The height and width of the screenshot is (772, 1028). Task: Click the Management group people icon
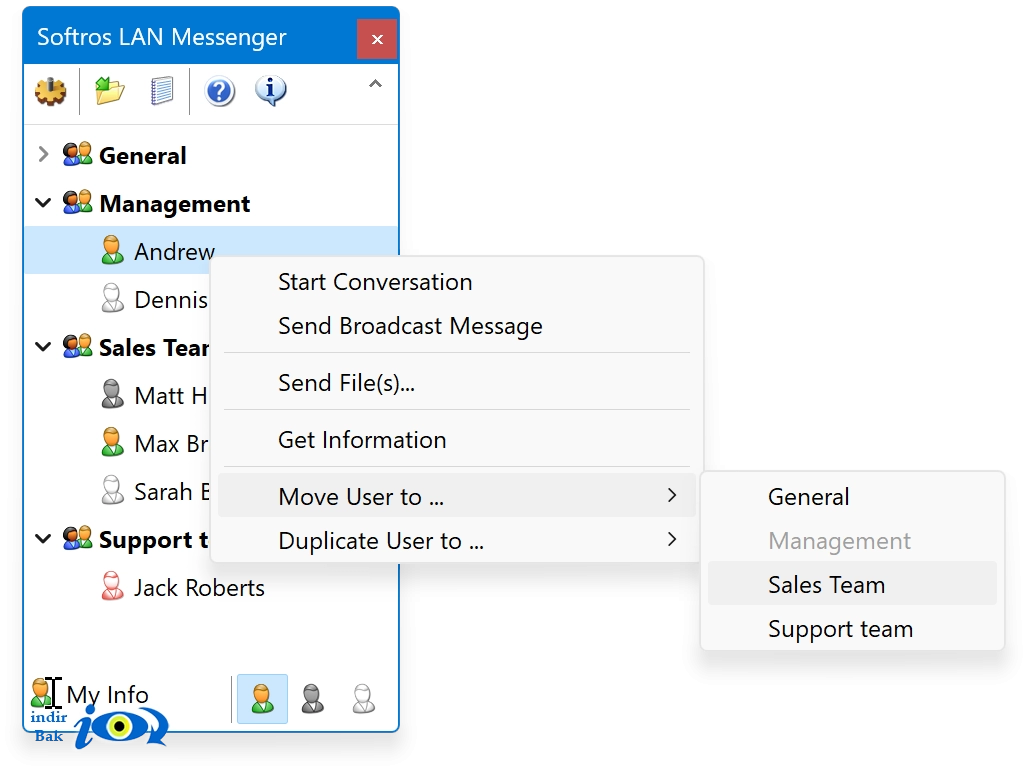[77, 203]
